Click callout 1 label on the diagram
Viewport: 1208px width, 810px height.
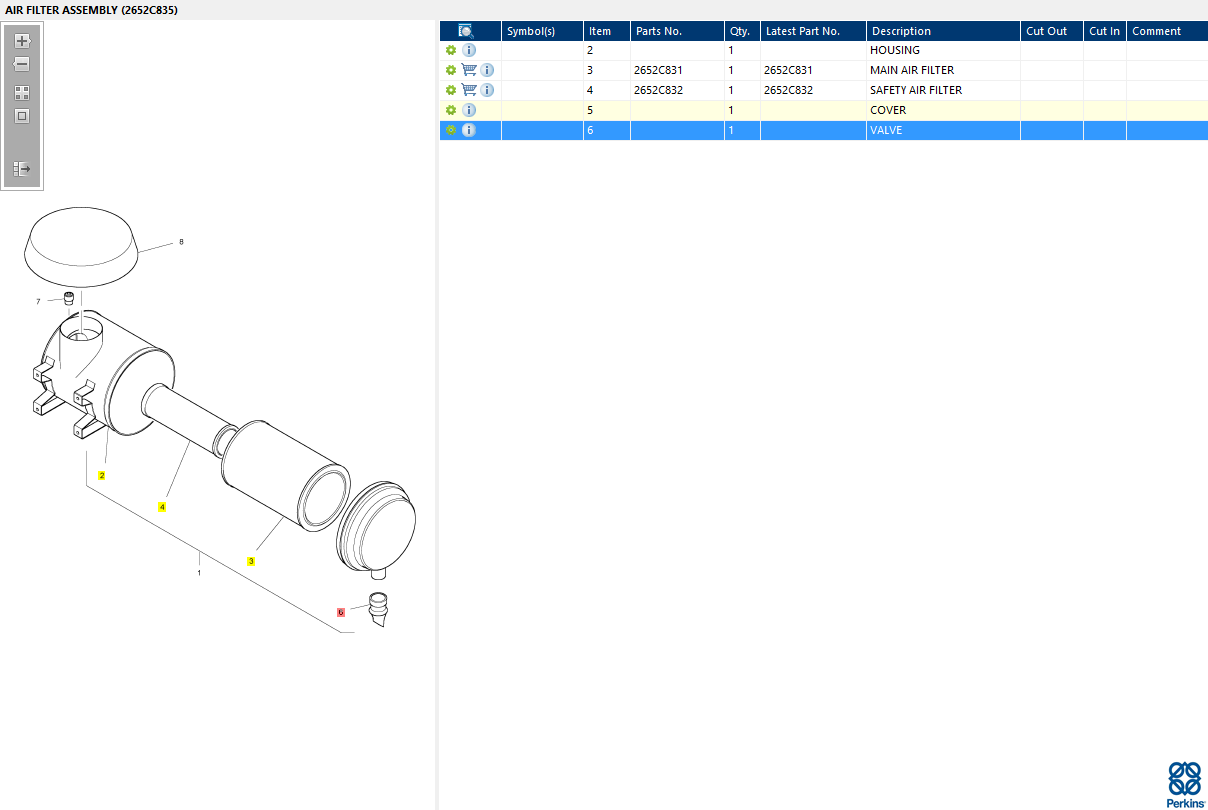[199, 573]
